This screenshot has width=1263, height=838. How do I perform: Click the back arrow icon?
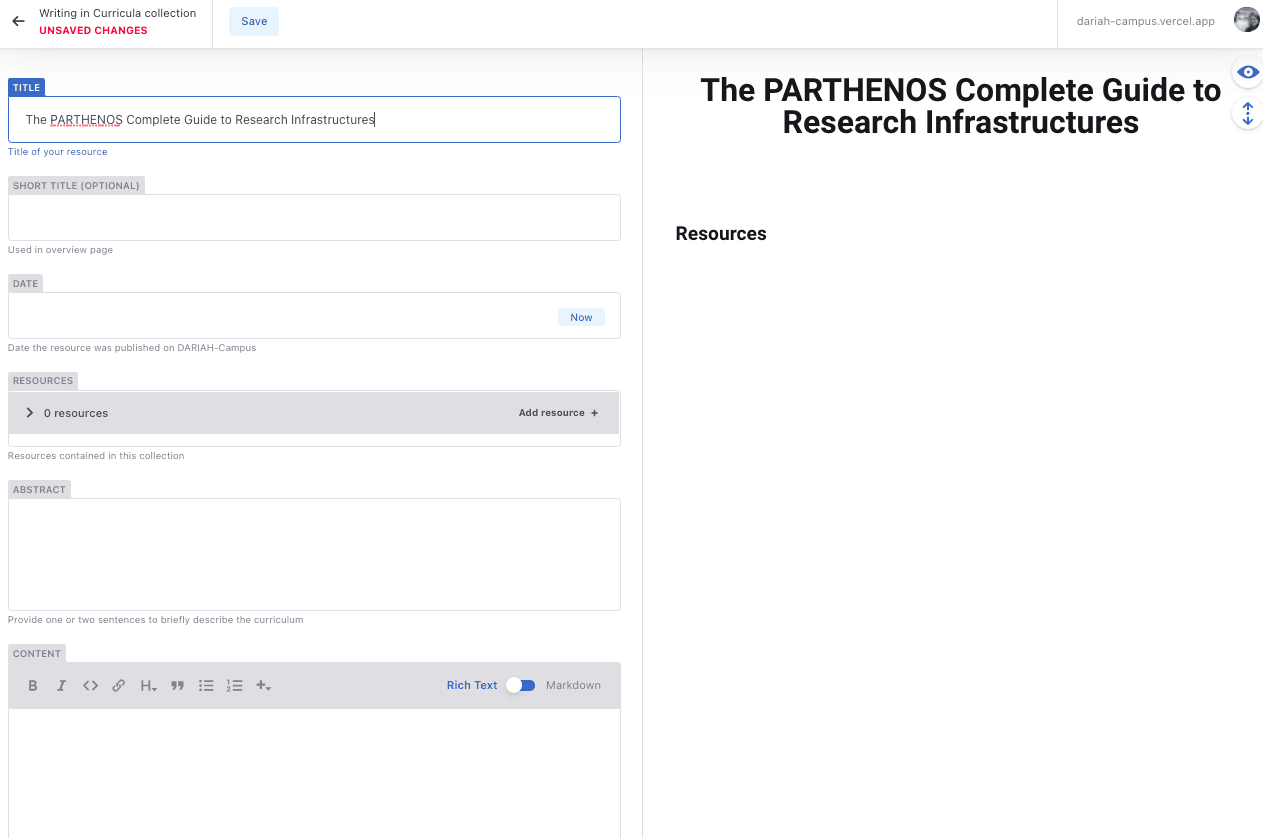tap(18, 21)
